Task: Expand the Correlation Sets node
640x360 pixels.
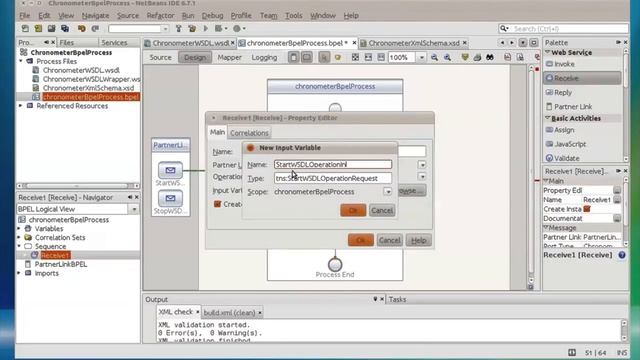Action: pos(19,238)
